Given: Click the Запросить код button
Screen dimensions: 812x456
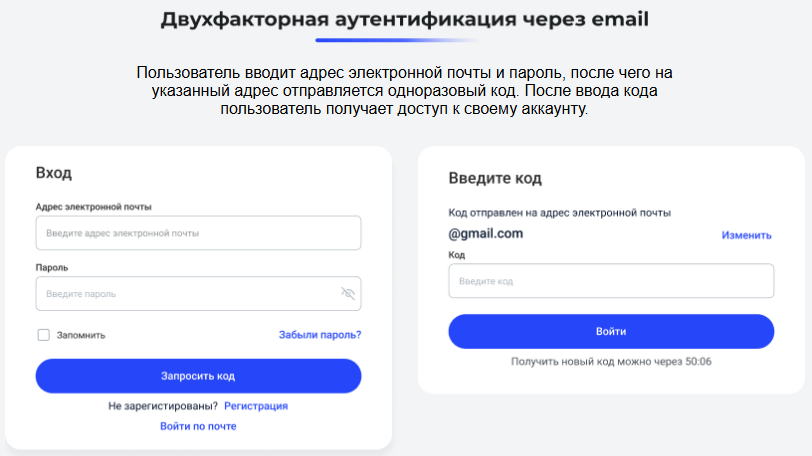Looking at the screenshot, I should point(198,376).
